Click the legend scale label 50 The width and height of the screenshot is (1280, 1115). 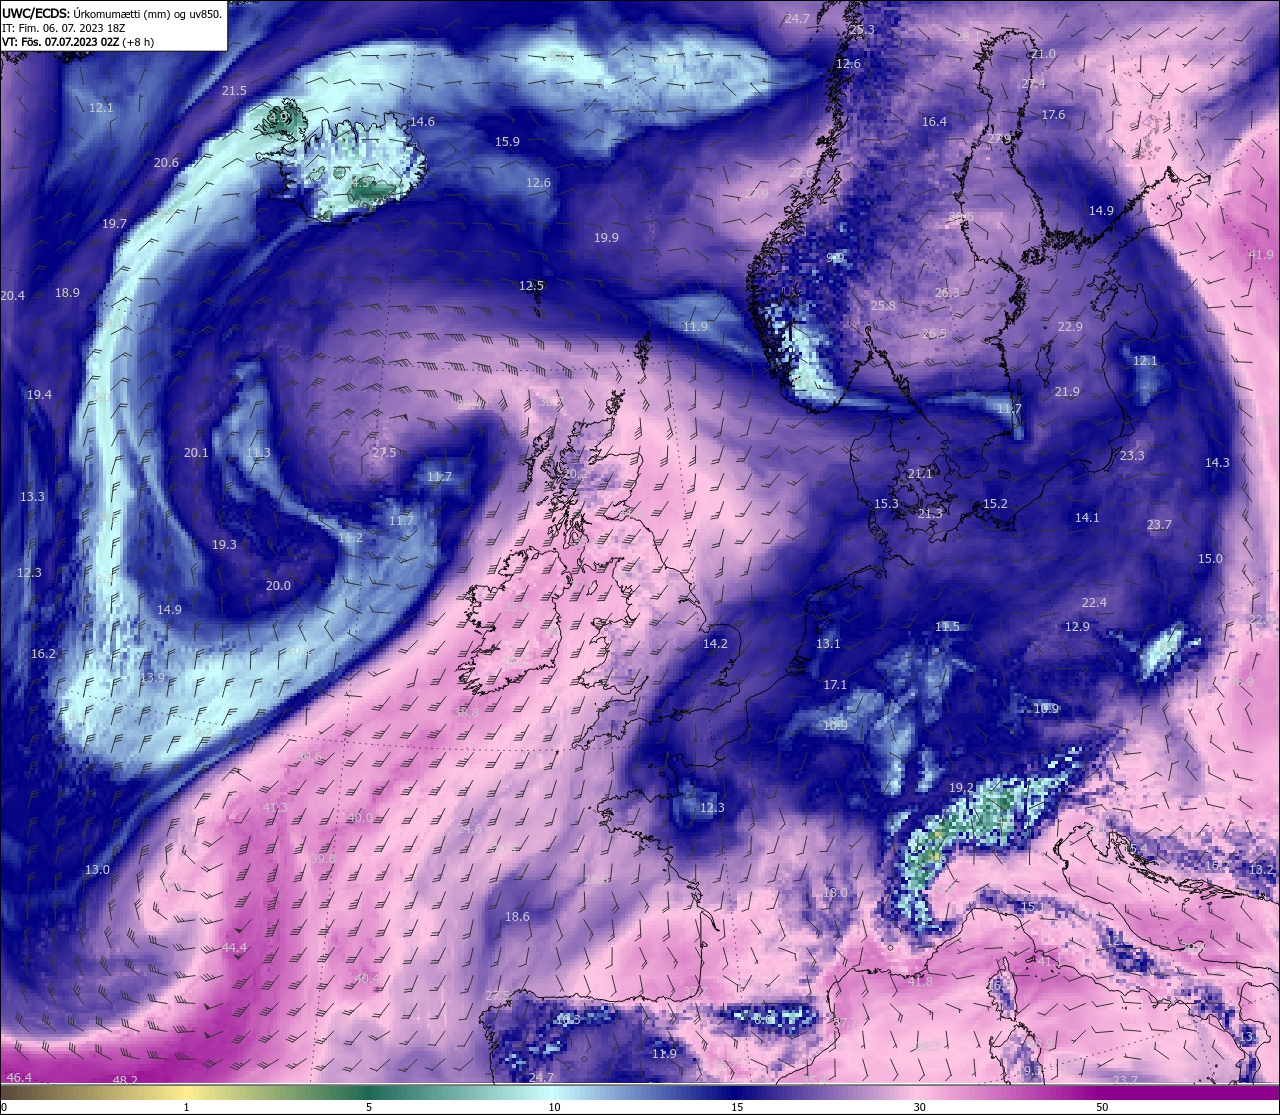(1102, 1108)
